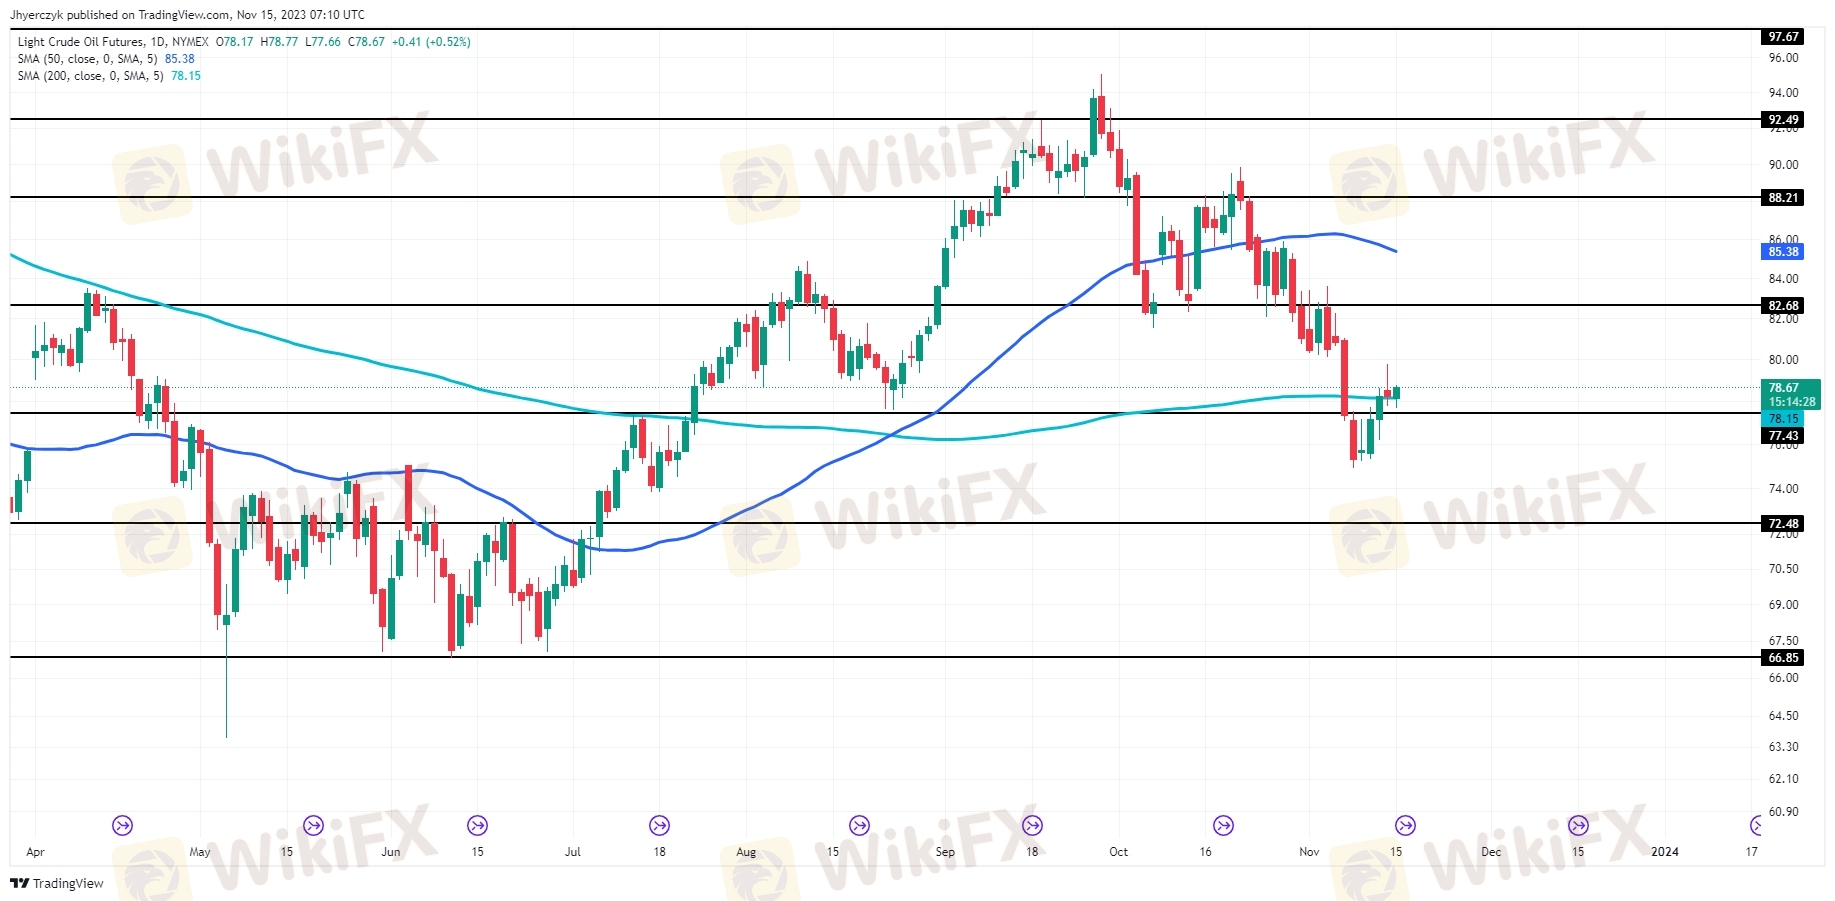Screen dimensions: 1835x901
Task: Select the event icon above November 15
Action: [x=1405, y=825]
